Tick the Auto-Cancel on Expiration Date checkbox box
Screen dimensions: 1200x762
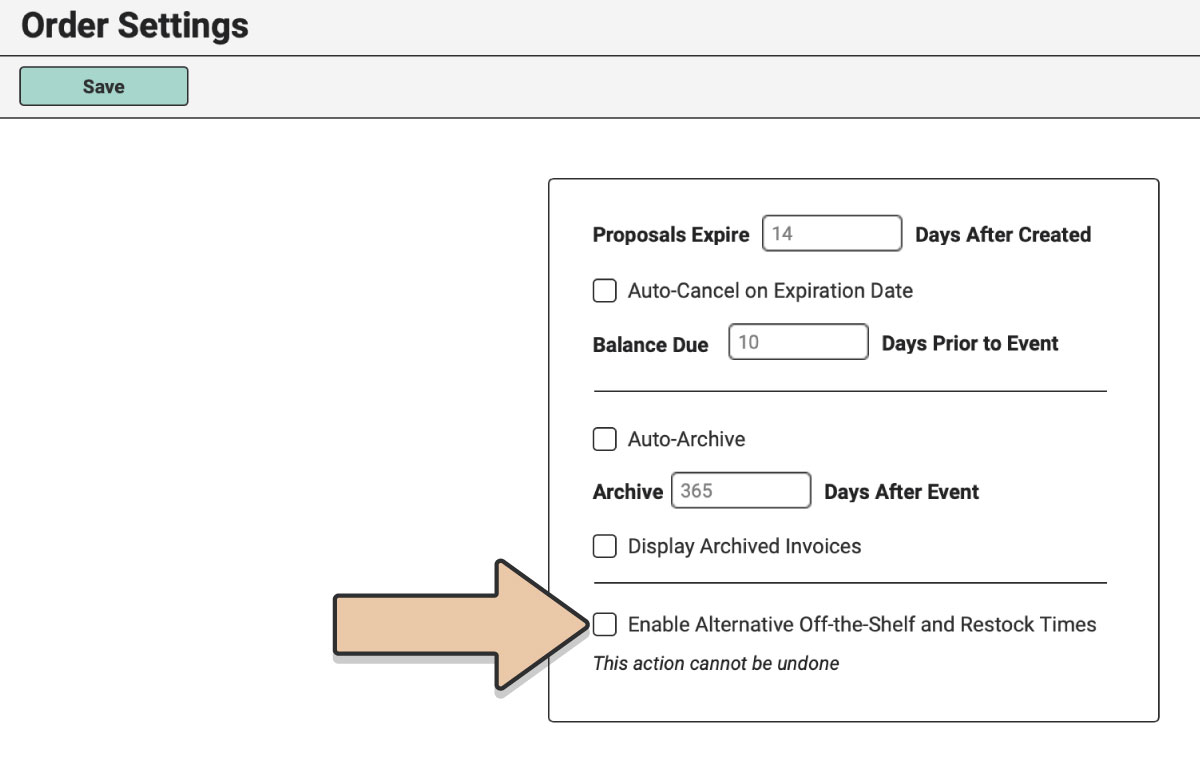click(x=604, y=291)
